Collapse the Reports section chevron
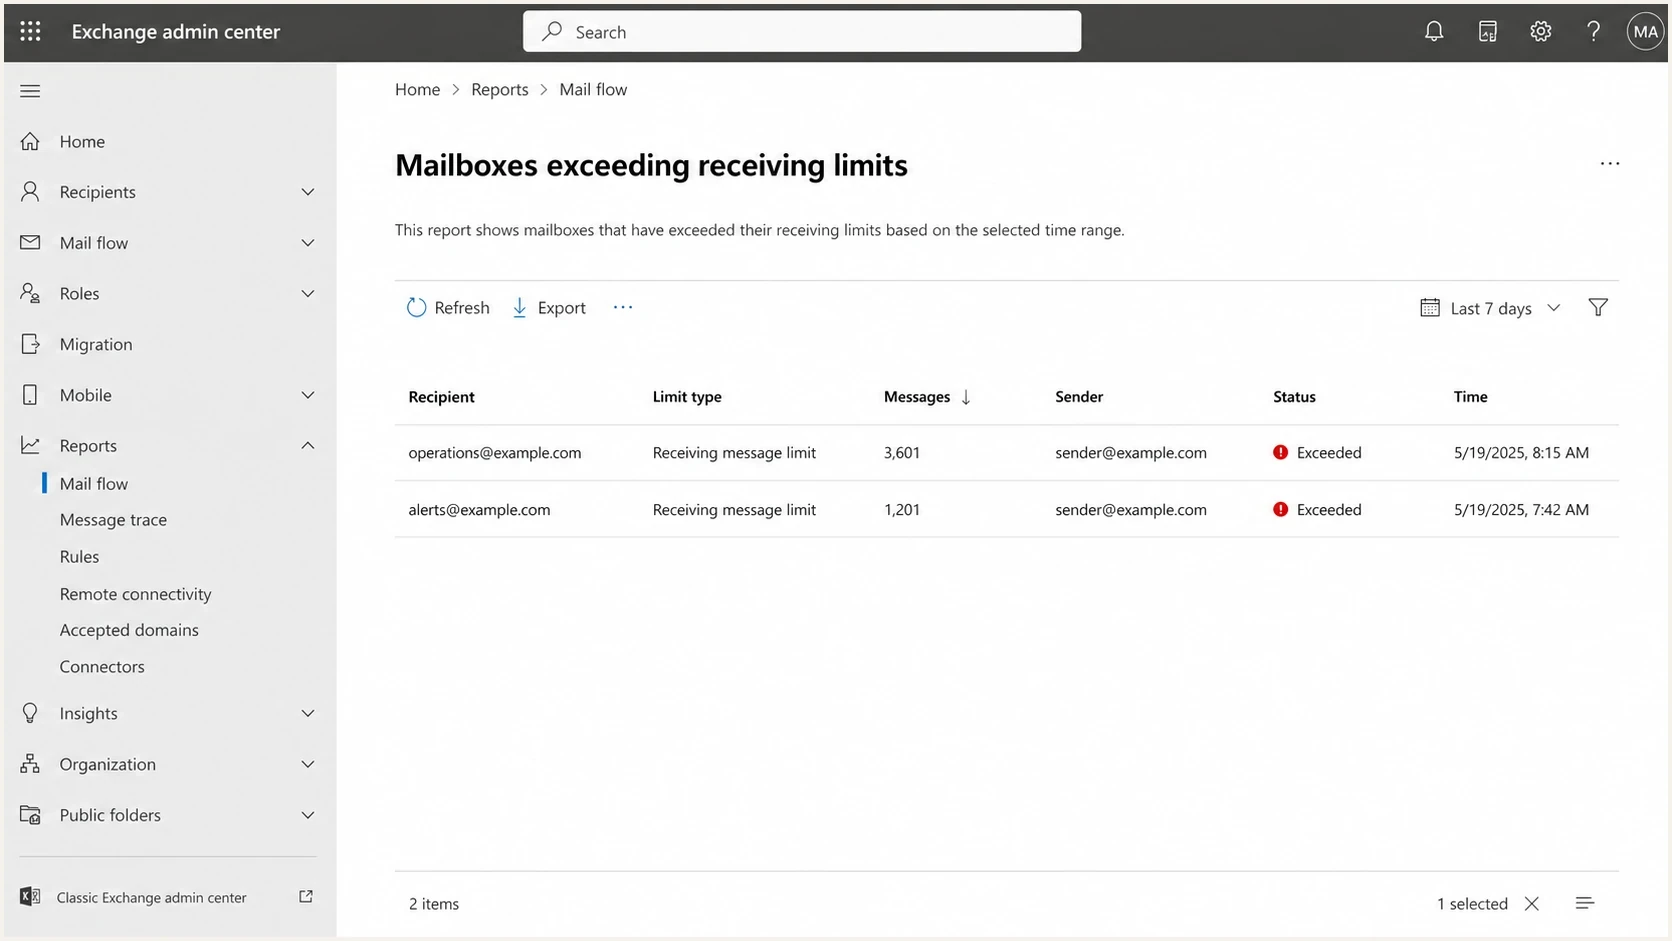This screenshot has width=1672, height=941. coord(308,445)
